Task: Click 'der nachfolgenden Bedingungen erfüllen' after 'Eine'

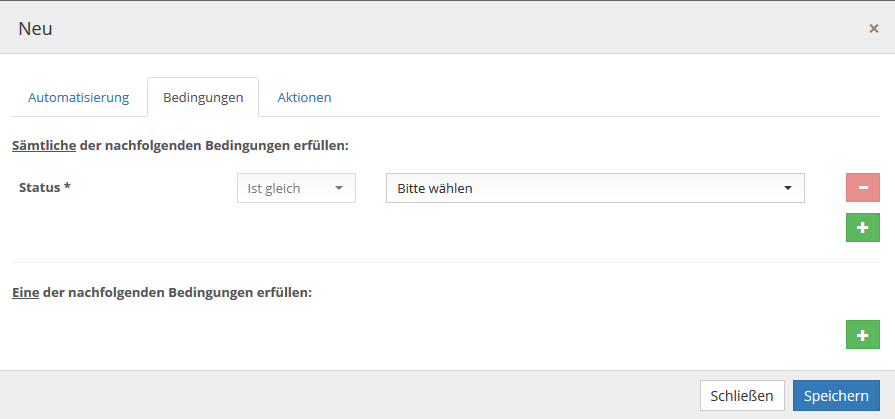Action: coord(177,293)
